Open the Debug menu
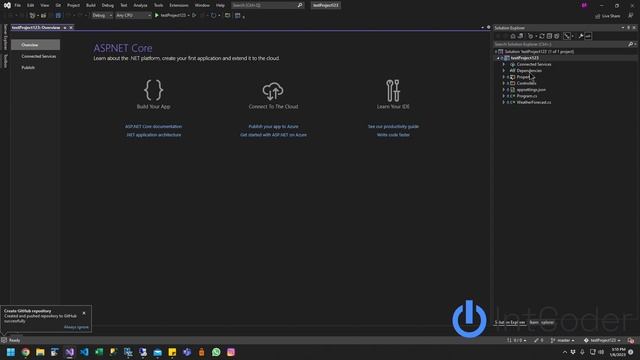The height and width of the screenshot is (360, 640). point(108,5)
